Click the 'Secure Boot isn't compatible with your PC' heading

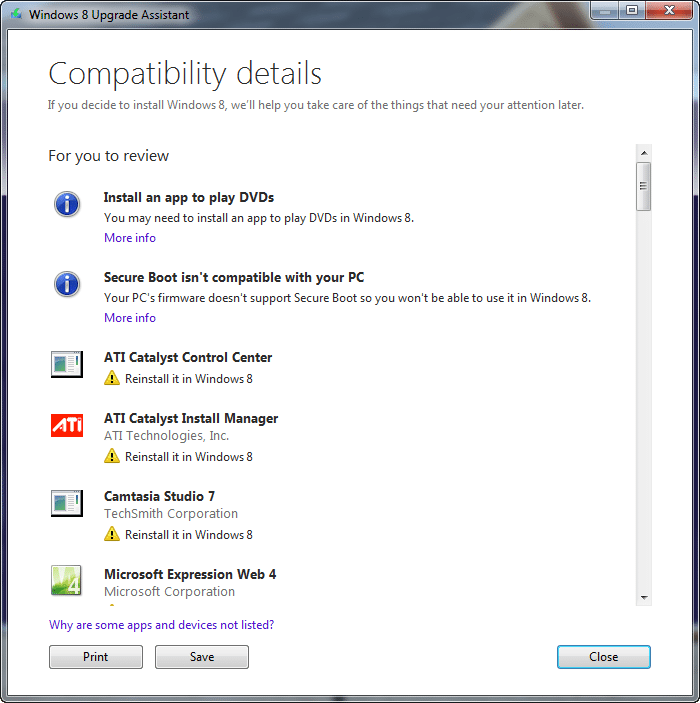pos(234,277)
